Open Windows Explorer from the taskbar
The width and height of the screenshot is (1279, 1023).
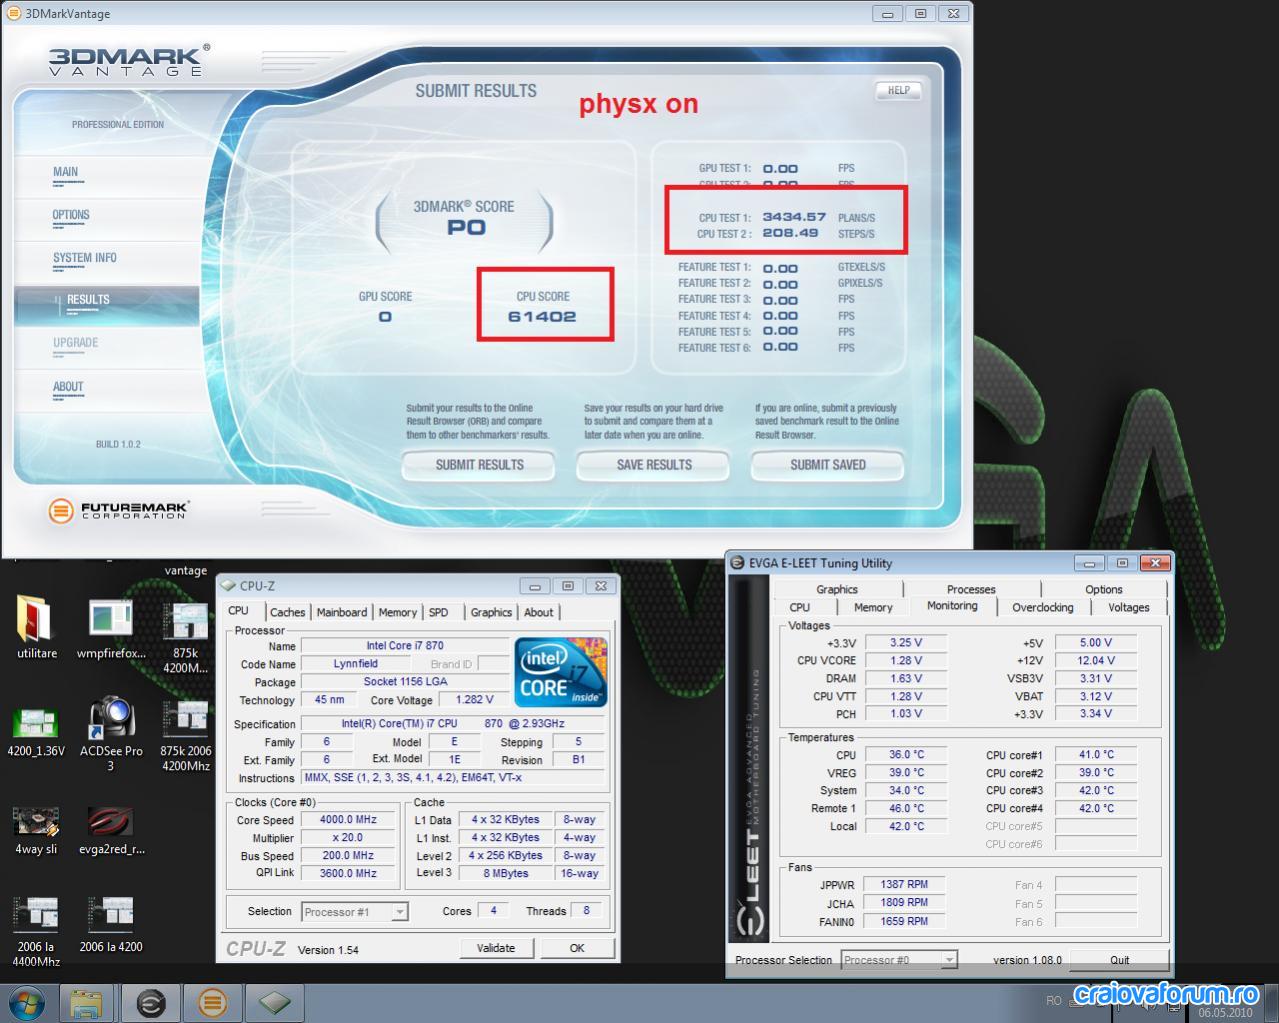point(86,1003)
